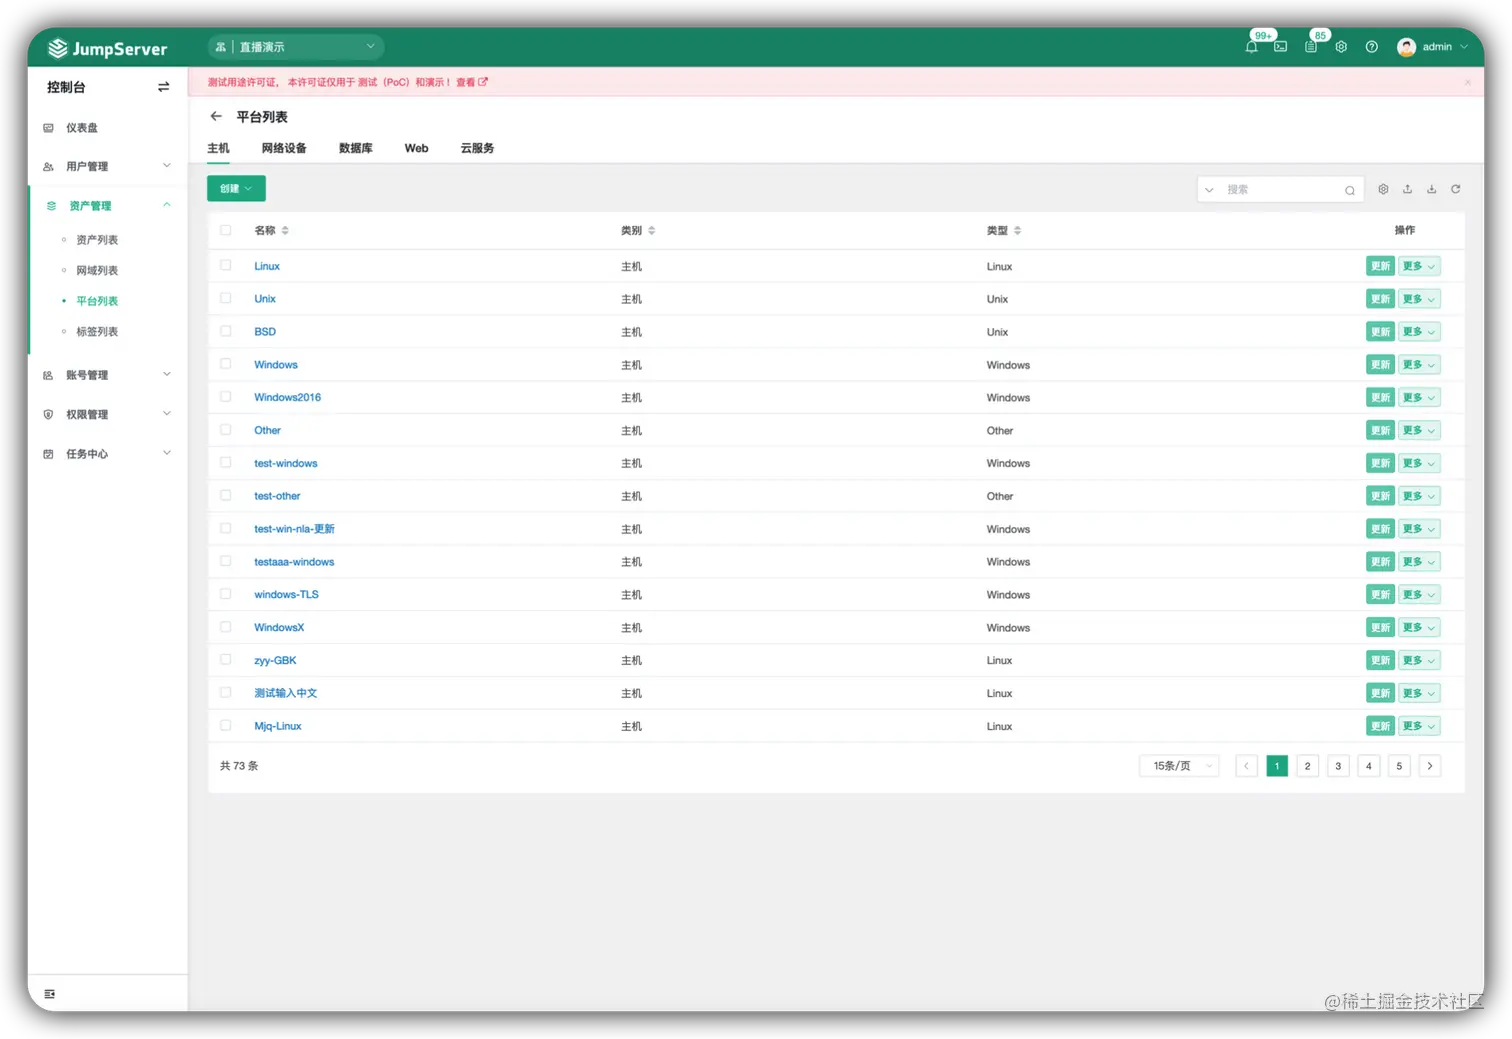1512x1039 pixels.
Task: Open 15条/页 page size dropdown
Action: tap(1179, 766)
